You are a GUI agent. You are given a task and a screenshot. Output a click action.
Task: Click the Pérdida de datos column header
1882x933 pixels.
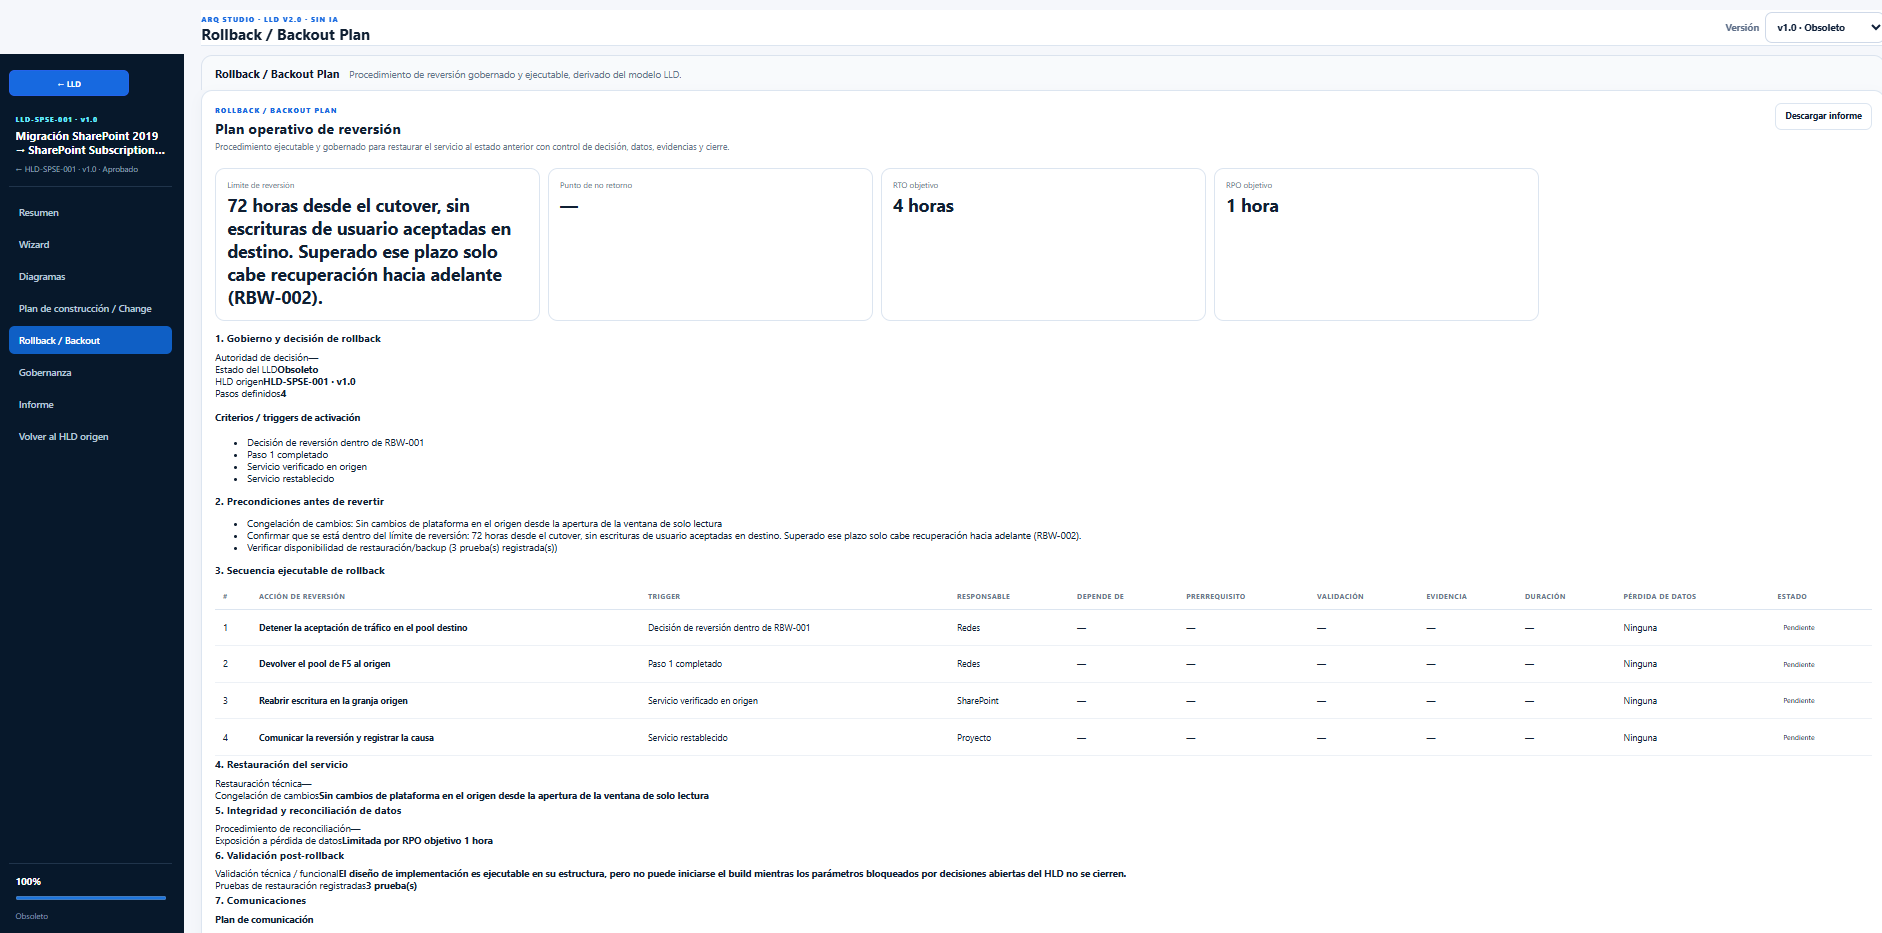point(1659,597)
